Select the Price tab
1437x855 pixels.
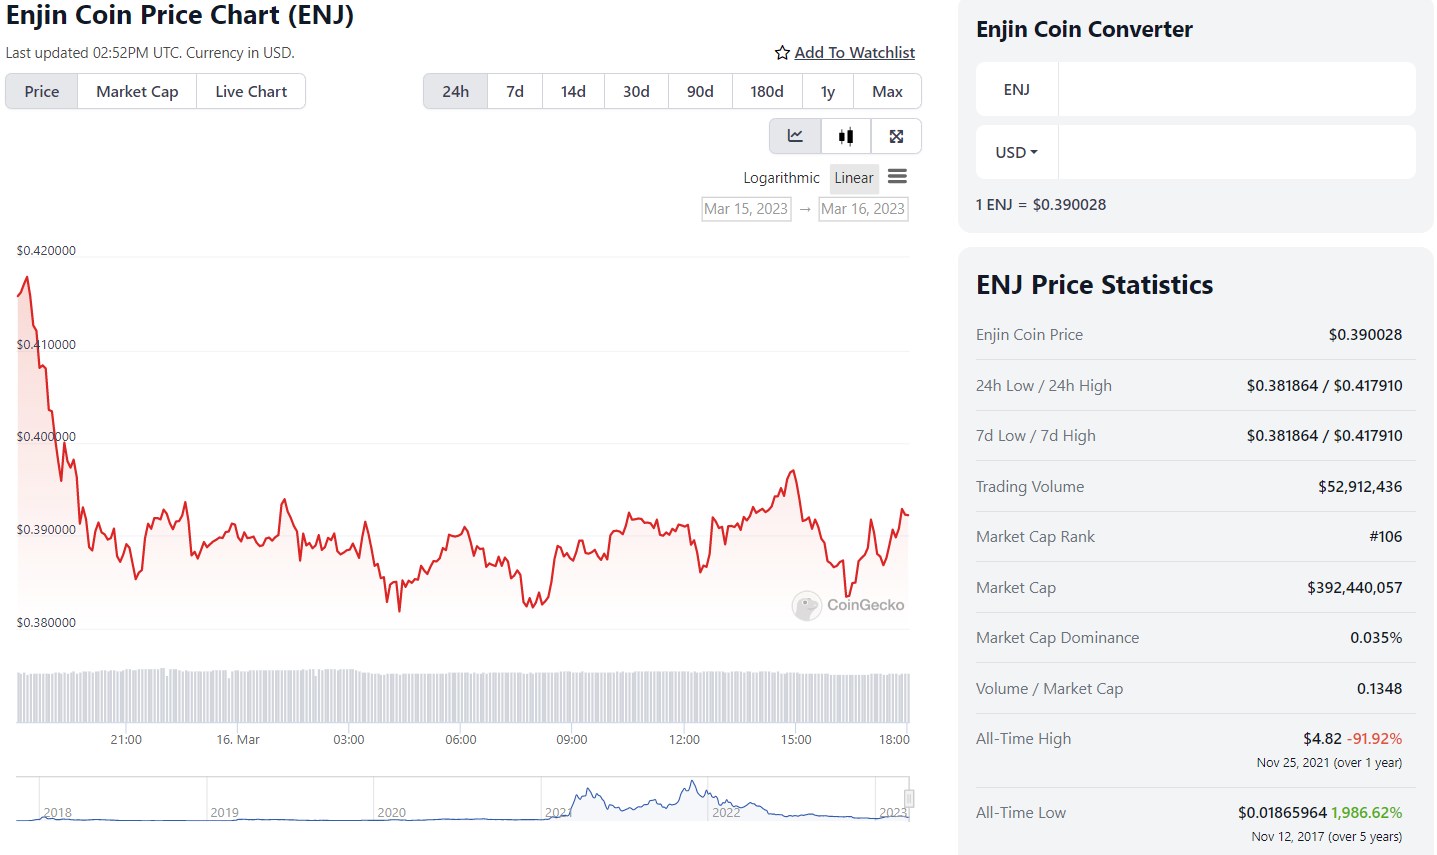tap(42, 91)
